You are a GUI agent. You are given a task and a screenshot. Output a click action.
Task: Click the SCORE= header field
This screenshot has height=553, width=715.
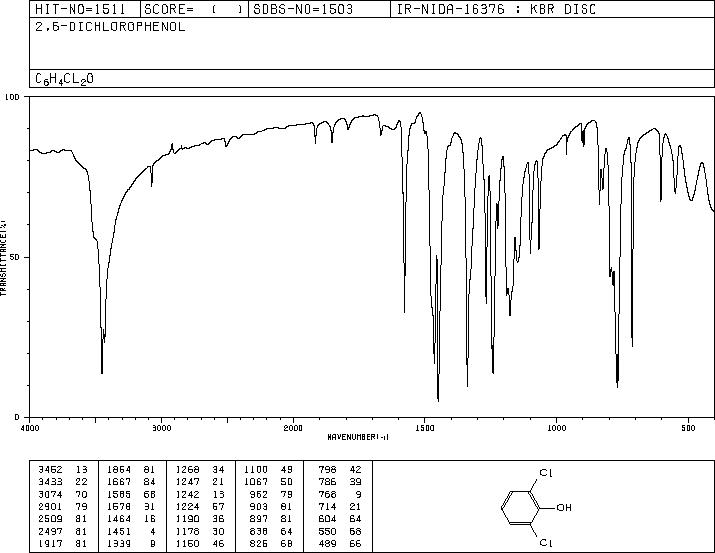pyautogui.click(x=193, y=9)
